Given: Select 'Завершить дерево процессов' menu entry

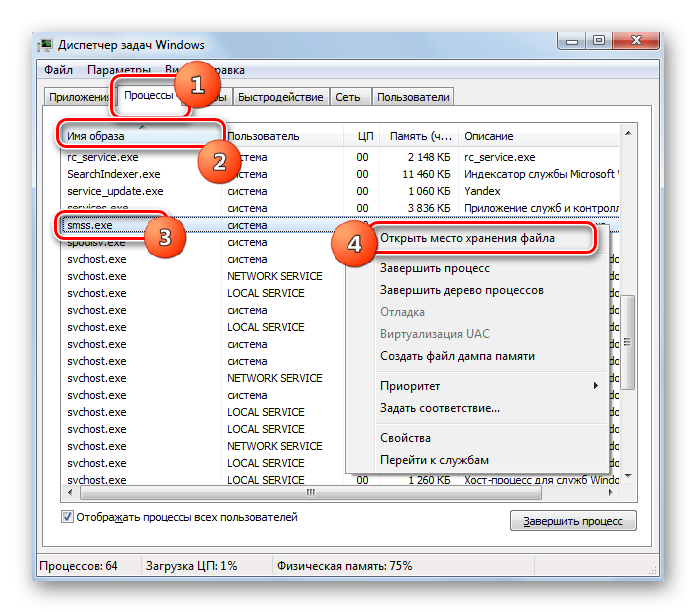Looking at the screenshot, I should (461, 290).
